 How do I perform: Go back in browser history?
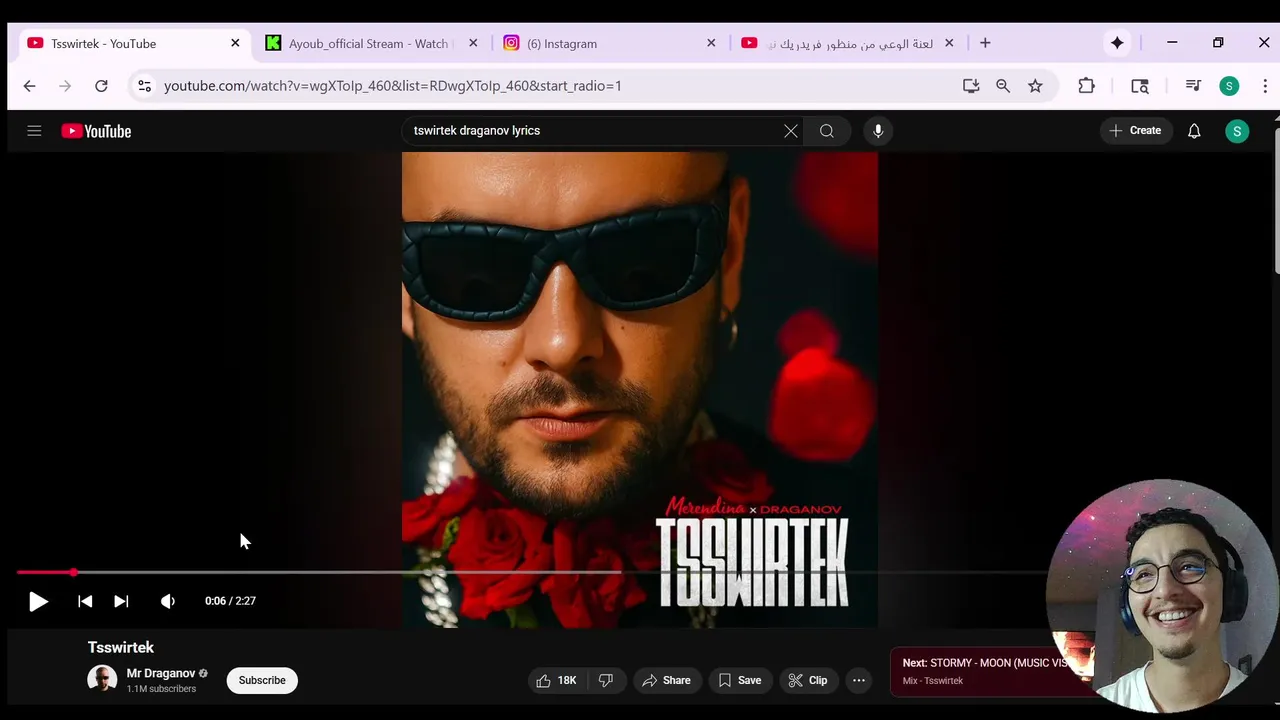[x=29, y=86]
